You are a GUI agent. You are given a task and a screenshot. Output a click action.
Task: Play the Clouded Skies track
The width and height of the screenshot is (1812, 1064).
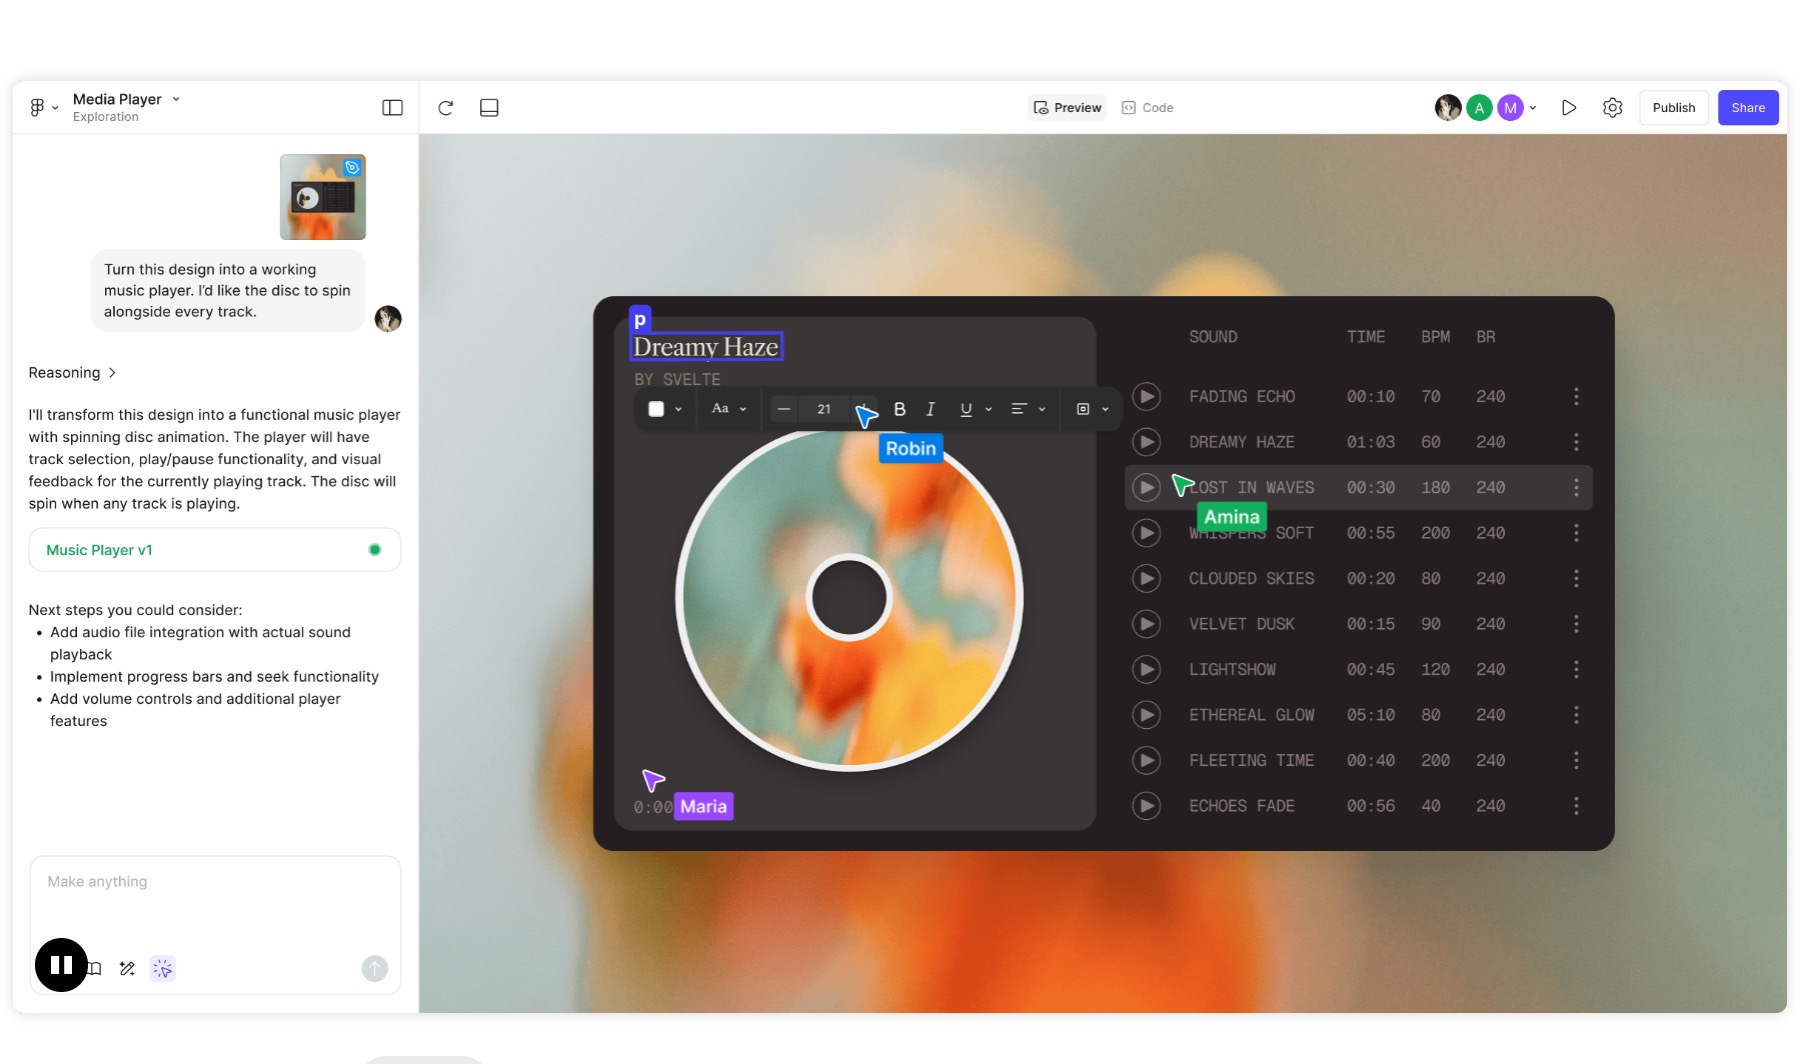click(x=1146, y=578)
